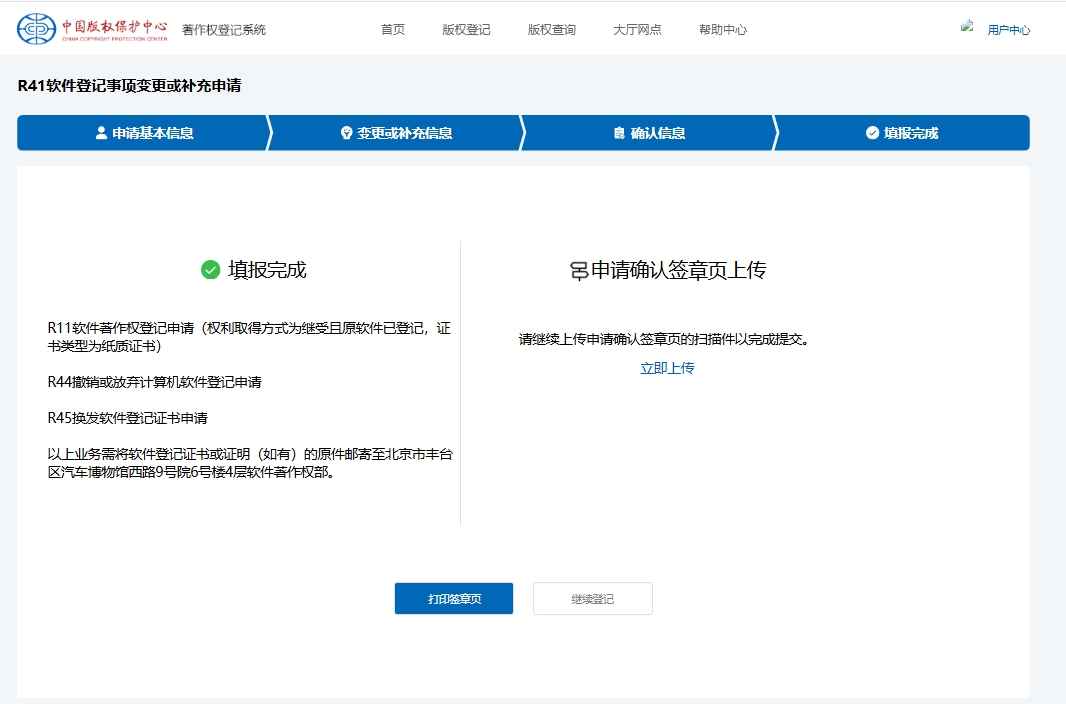This screenshot has width=1066, height=704.
Task: Click the lightbulb icon in 变更或补充信息 step
Action: coord(347,133)
